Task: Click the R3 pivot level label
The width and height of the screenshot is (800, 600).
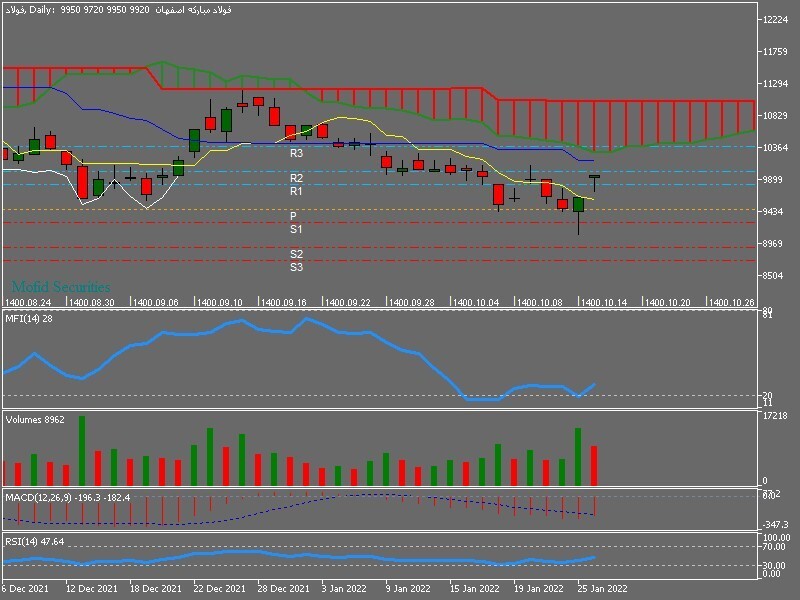Action: coord(296,153)
